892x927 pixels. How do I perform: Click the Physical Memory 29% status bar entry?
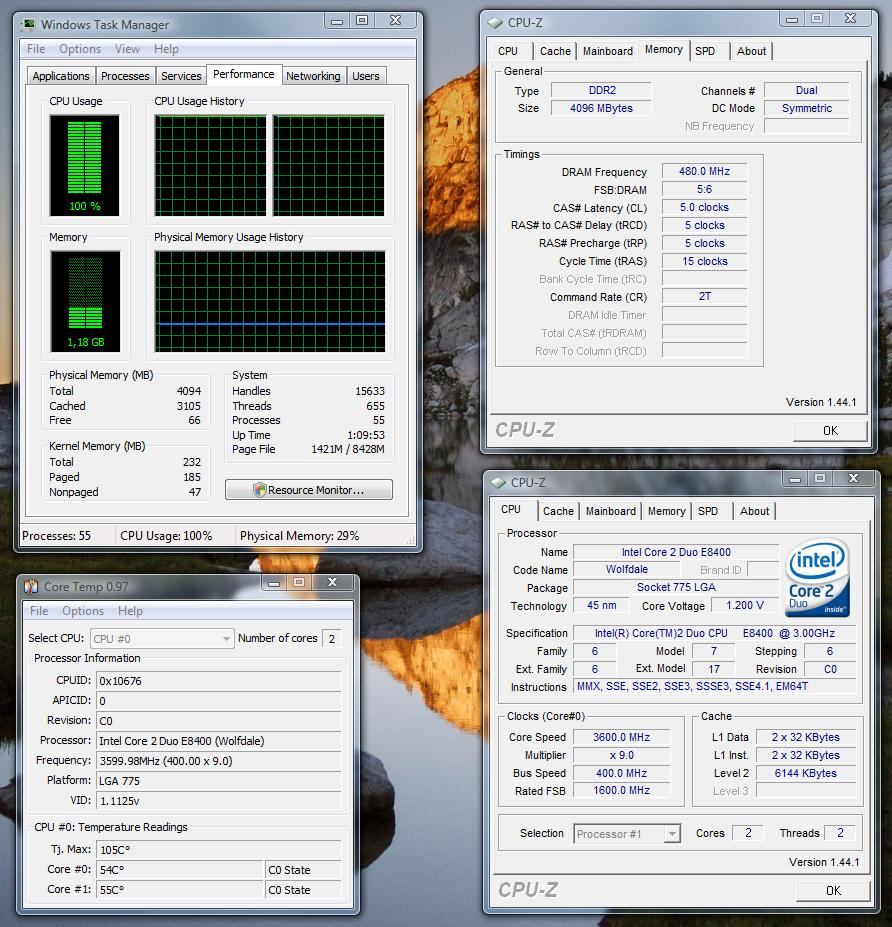click(x=299, y=536)
